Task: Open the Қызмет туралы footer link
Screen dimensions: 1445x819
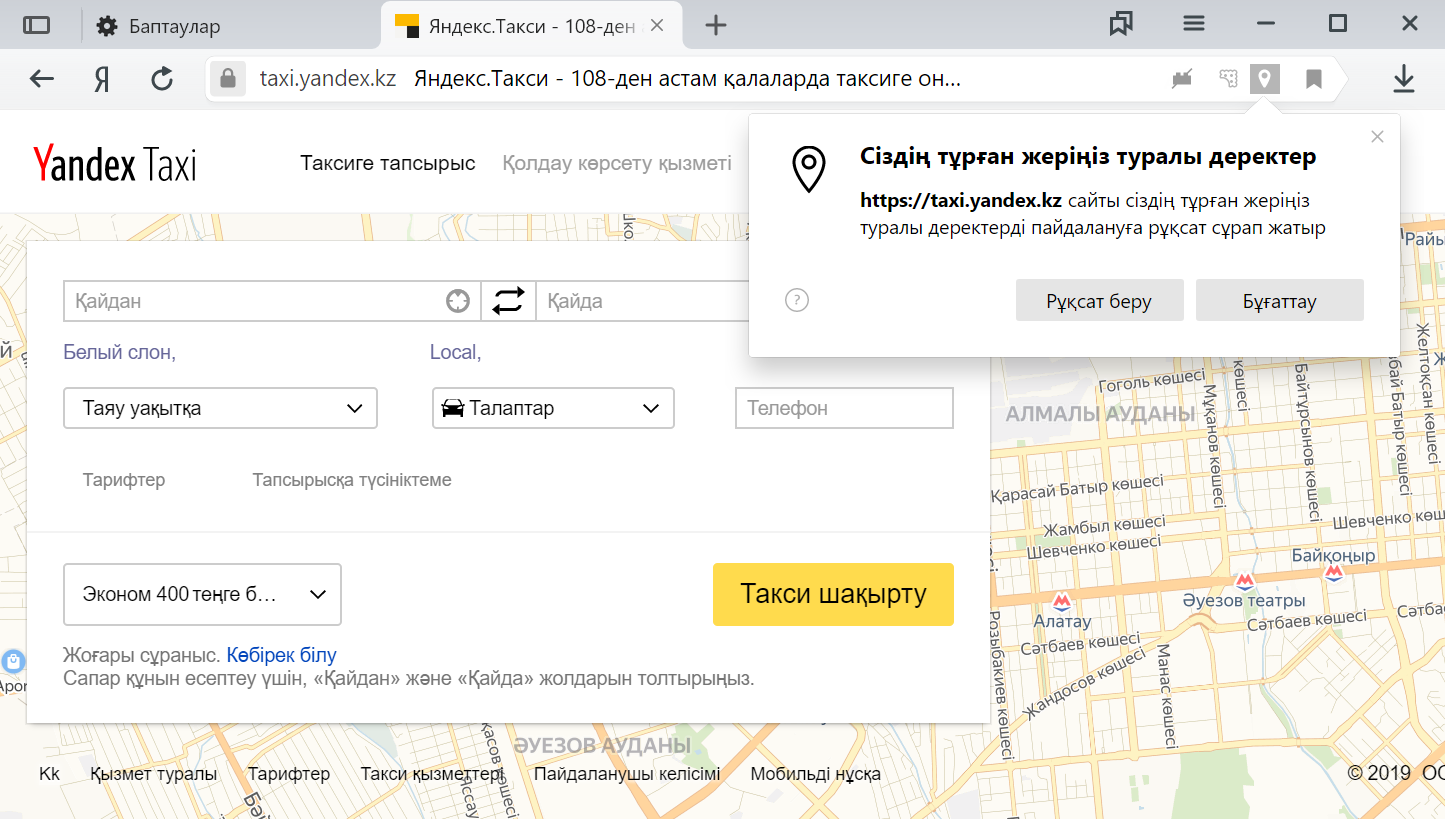Action: (x=153, y=774)
